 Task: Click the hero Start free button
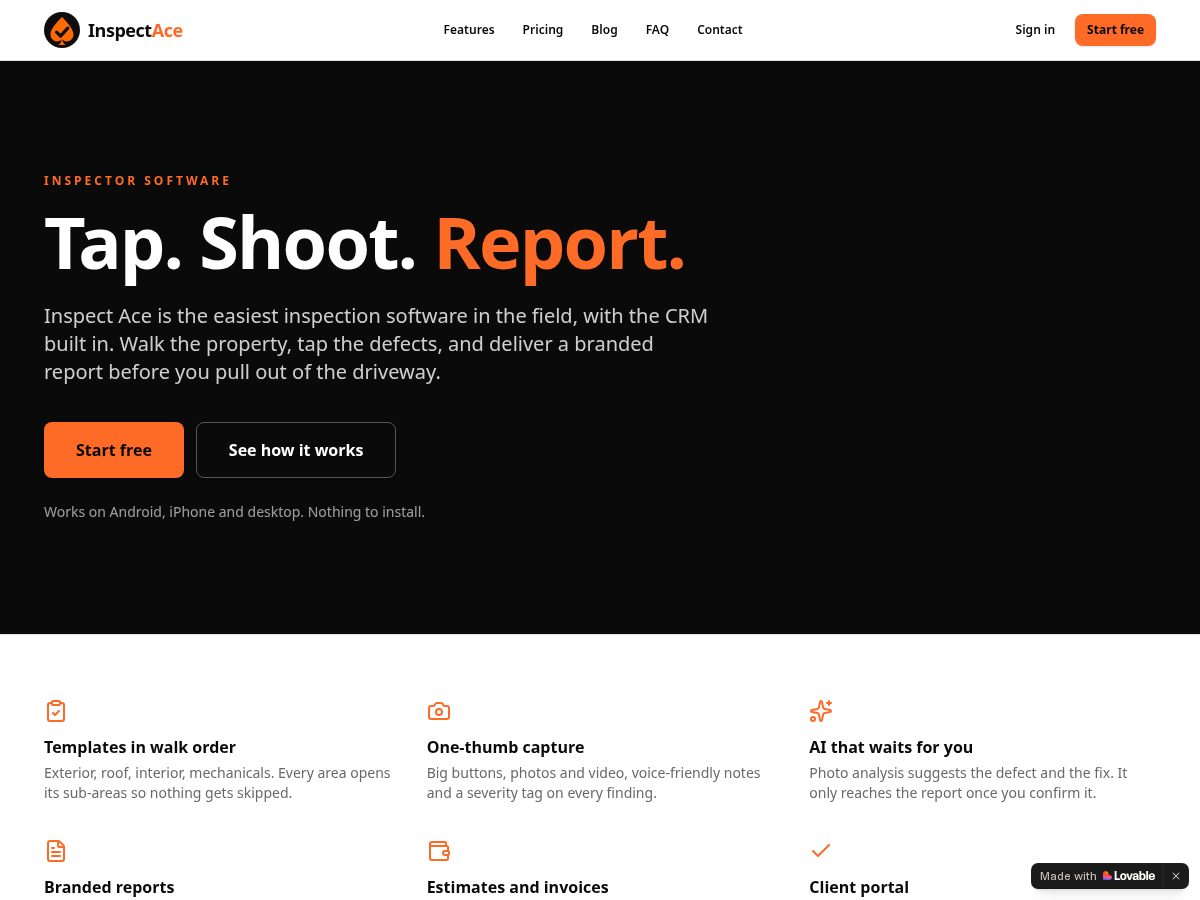coord(114,450)
